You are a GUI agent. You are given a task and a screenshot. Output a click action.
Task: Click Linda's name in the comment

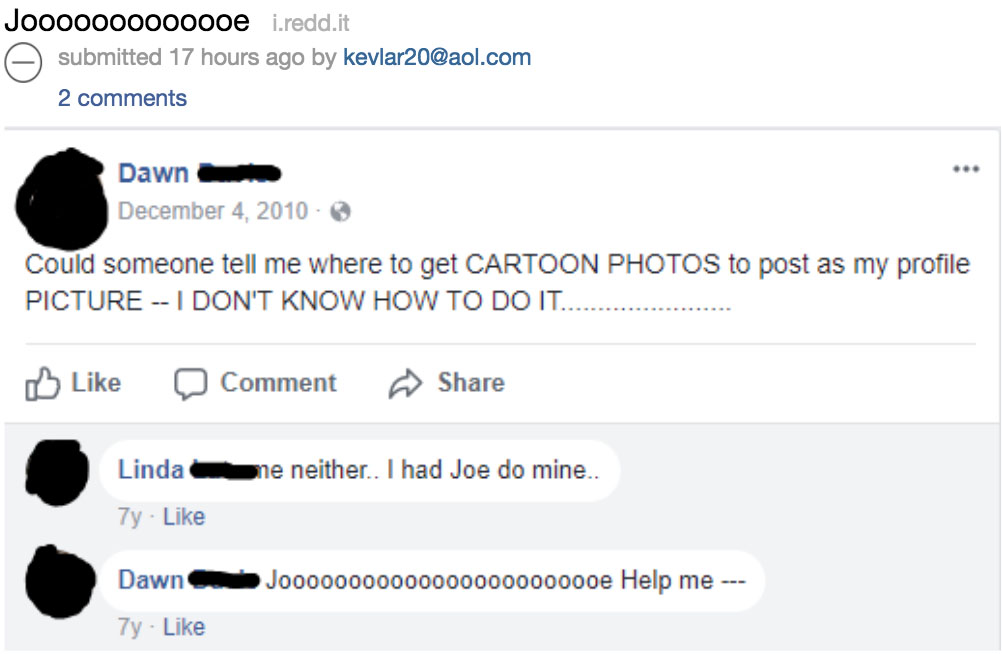pyautogui.click(x=151, y=469)
